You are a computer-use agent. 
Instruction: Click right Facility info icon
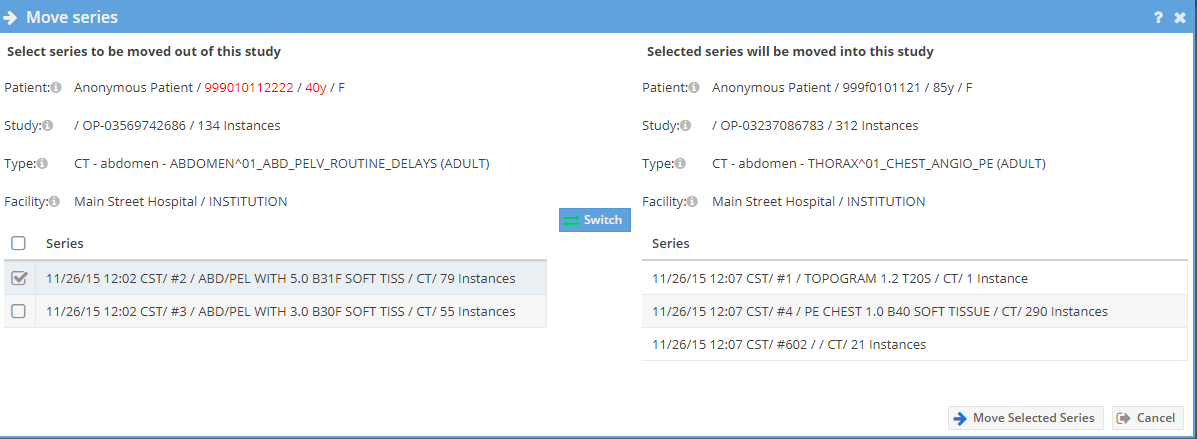pos(694,202)
